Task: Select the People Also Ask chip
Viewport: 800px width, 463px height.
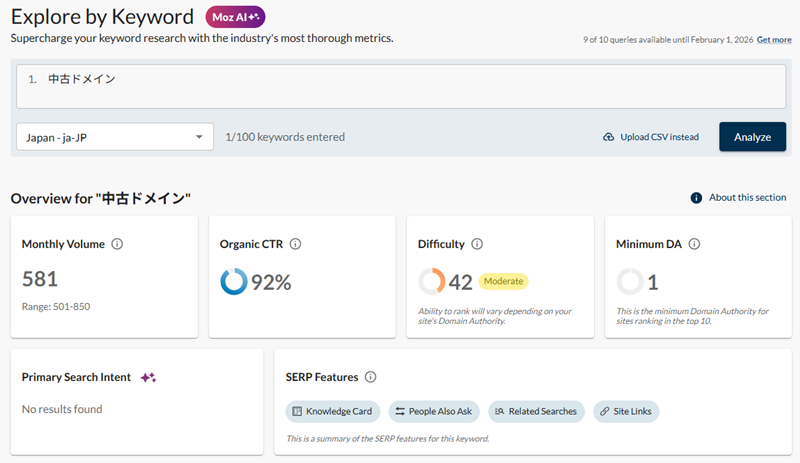Action: click(x=434, y=411)
